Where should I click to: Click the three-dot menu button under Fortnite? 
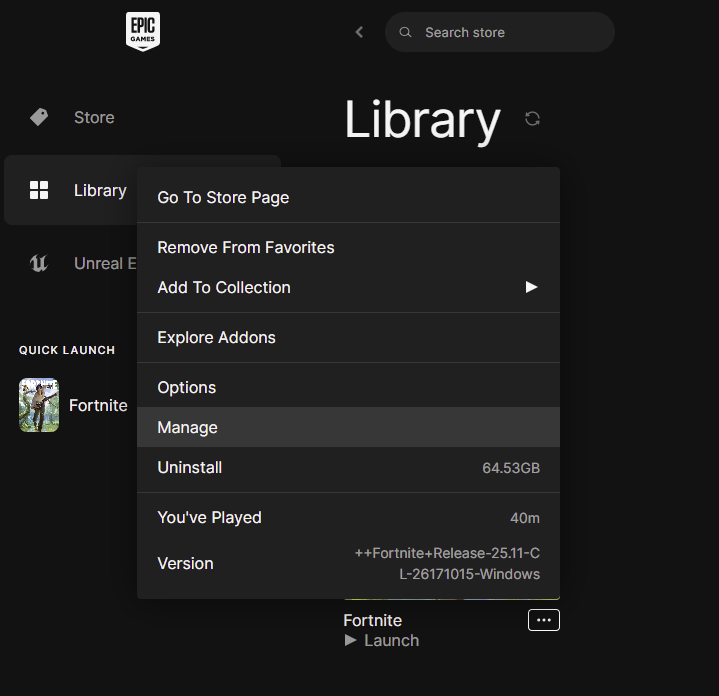click(543, 620)
